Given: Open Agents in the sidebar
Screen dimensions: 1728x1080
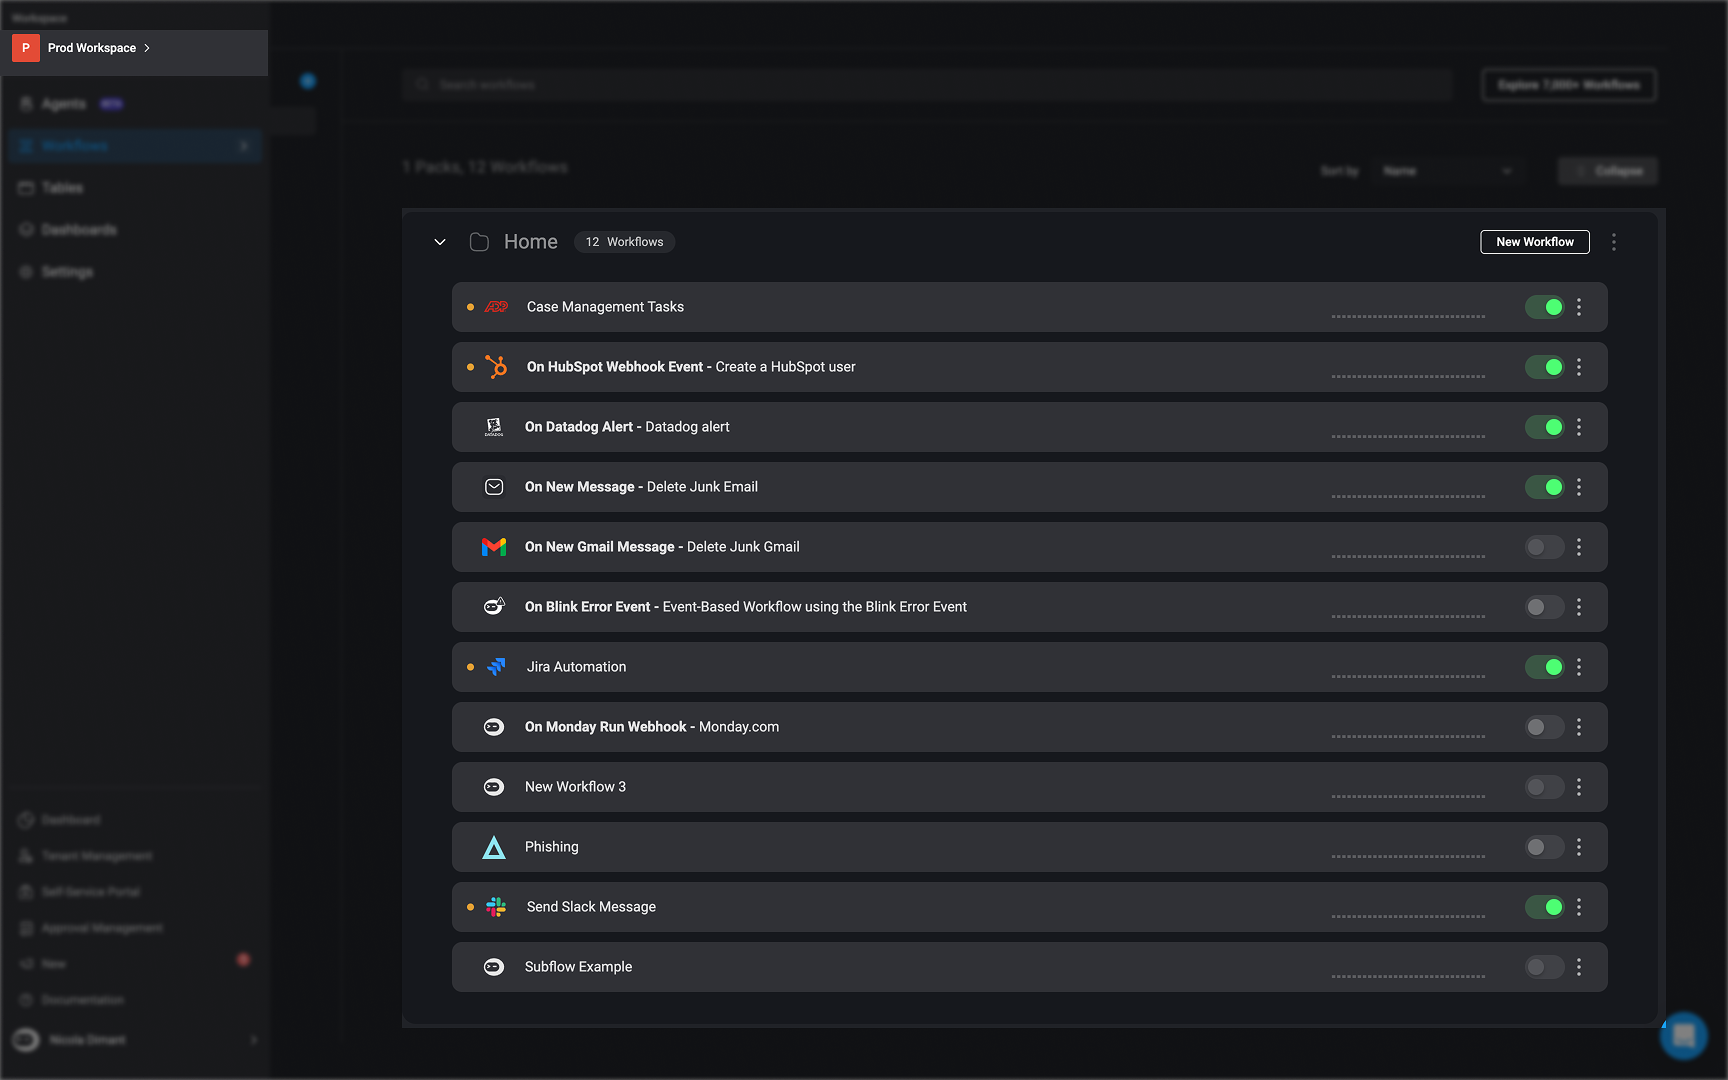Looking at the screenshot, I should 64,104.
